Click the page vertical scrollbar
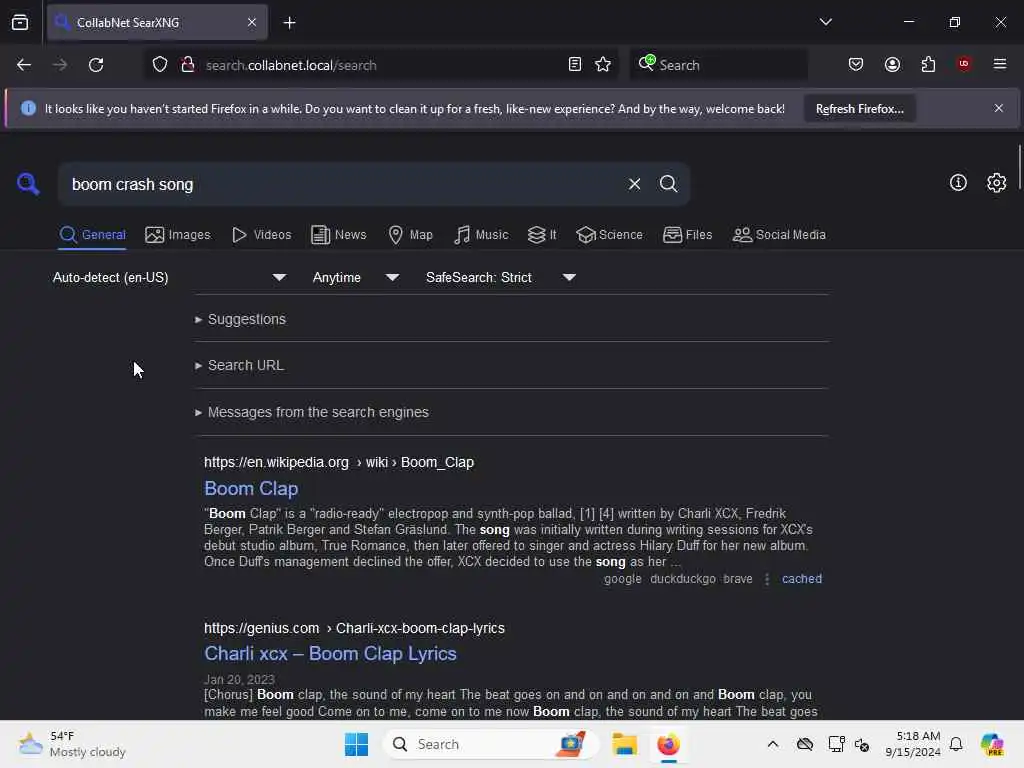This screenshot has height=768, width=1024. (x=1019, y=168)
